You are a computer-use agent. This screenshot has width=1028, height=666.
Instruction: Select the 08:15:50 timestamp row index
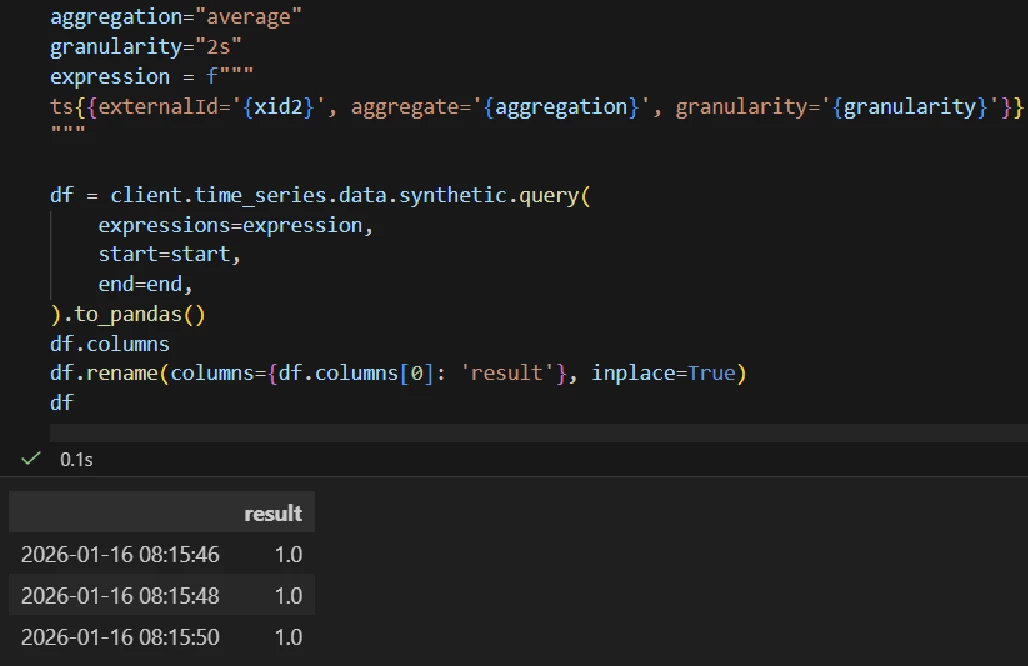tap(120, 637)
